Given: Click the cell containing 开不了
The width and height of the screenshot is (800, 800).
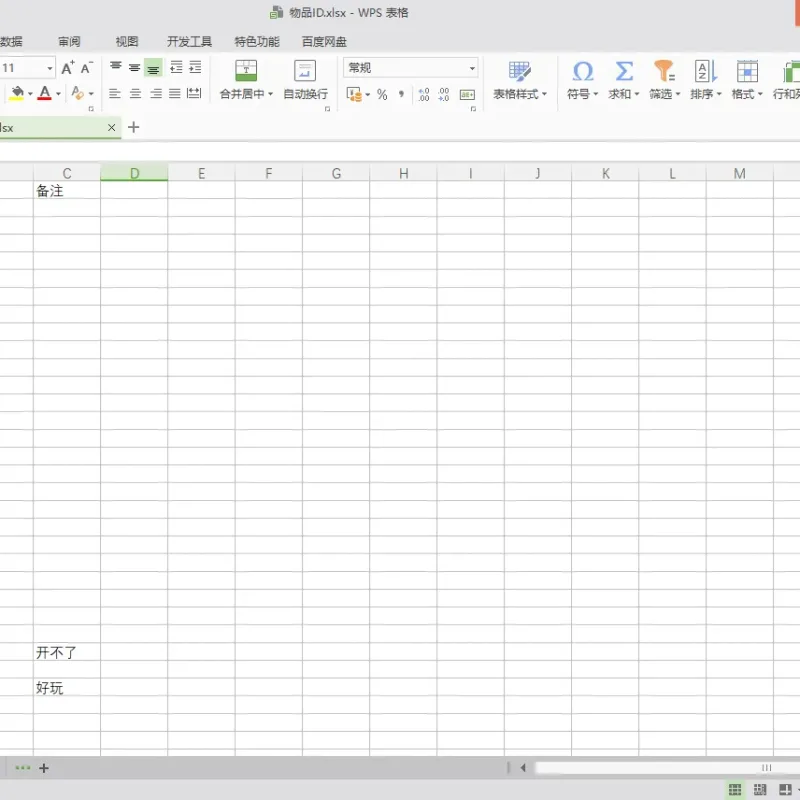Looking at the screenshot, I should [67, 652].
